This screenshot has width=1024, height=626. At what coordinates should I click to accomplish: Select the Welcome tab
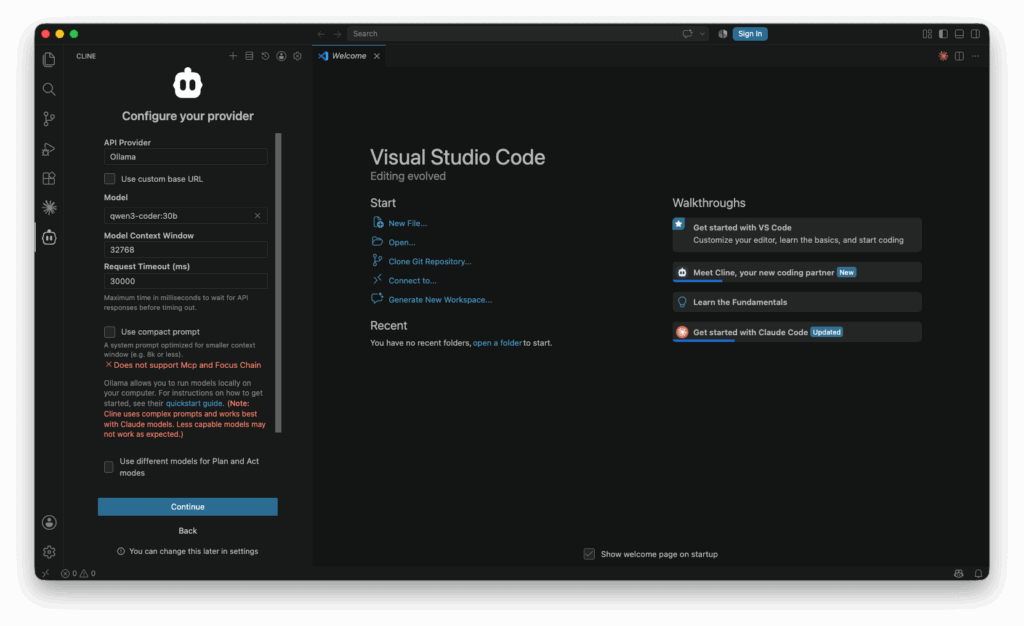(x=349, y=56)
